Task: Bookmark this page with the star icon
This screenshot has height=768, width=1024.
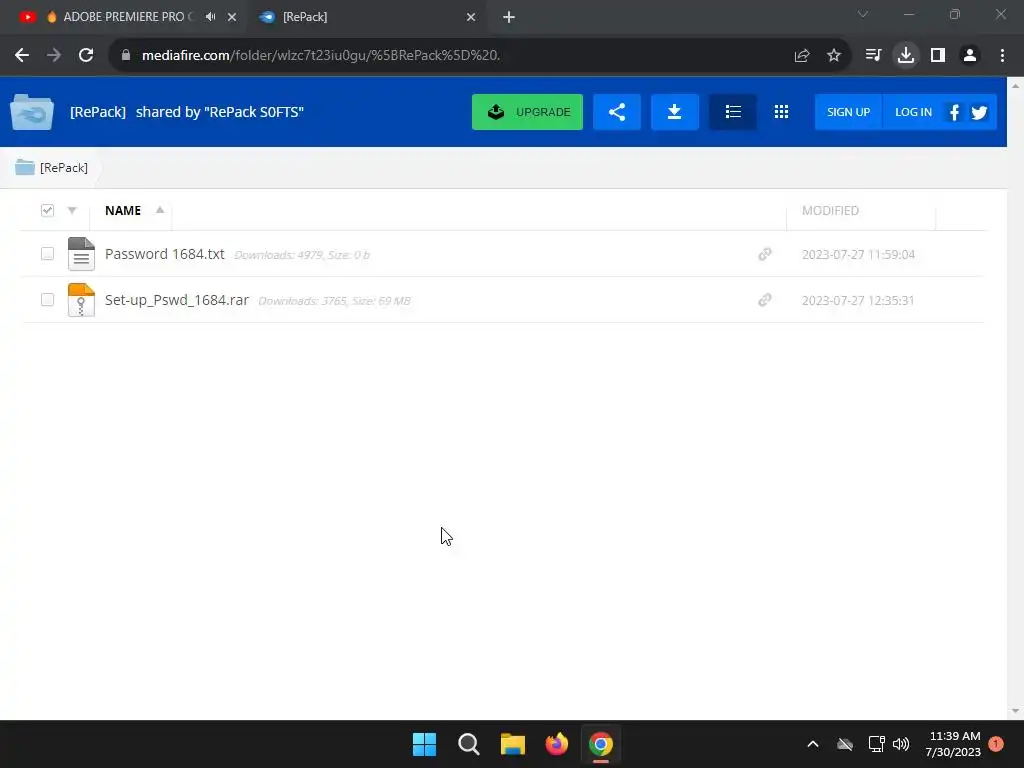Action: click(834, 56)
